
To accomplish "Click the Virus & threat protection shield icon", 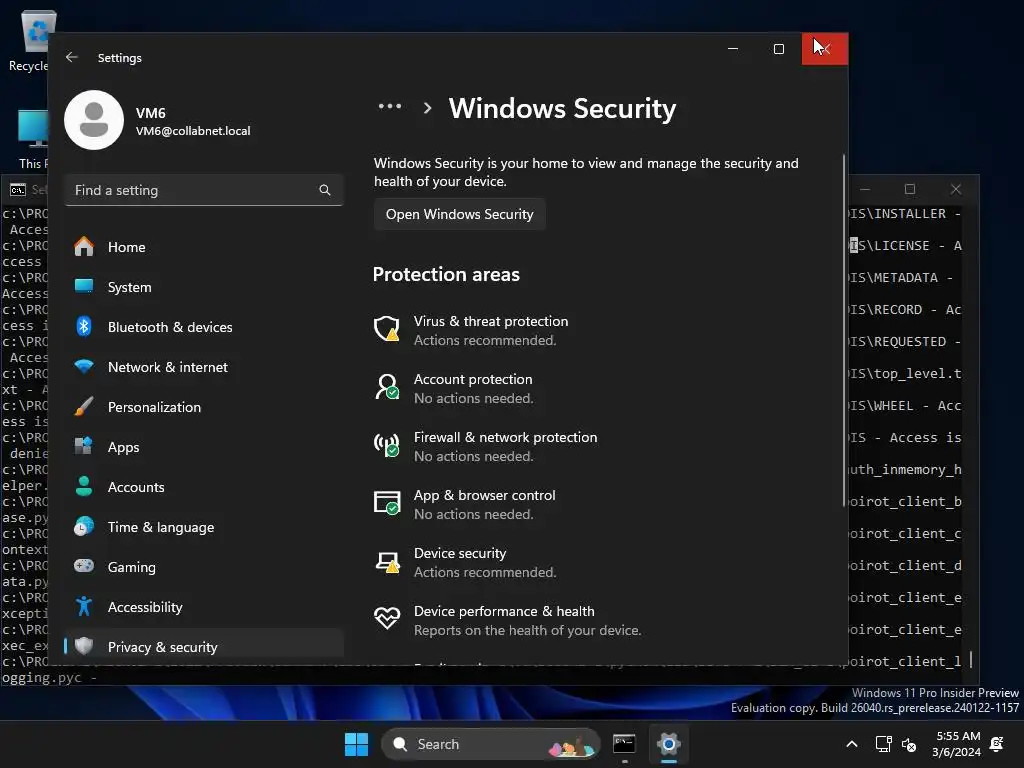I will pos(387,328).
